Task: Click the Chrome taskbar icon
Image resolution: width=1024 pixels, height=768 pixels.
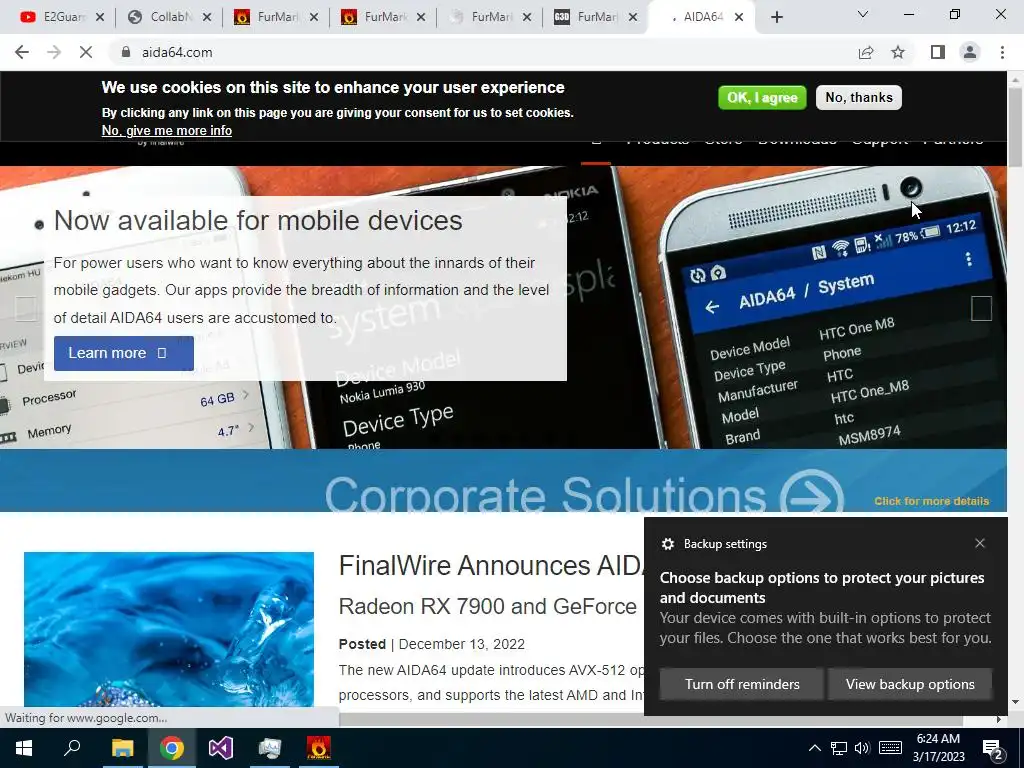Action: (x=171, y=748)
